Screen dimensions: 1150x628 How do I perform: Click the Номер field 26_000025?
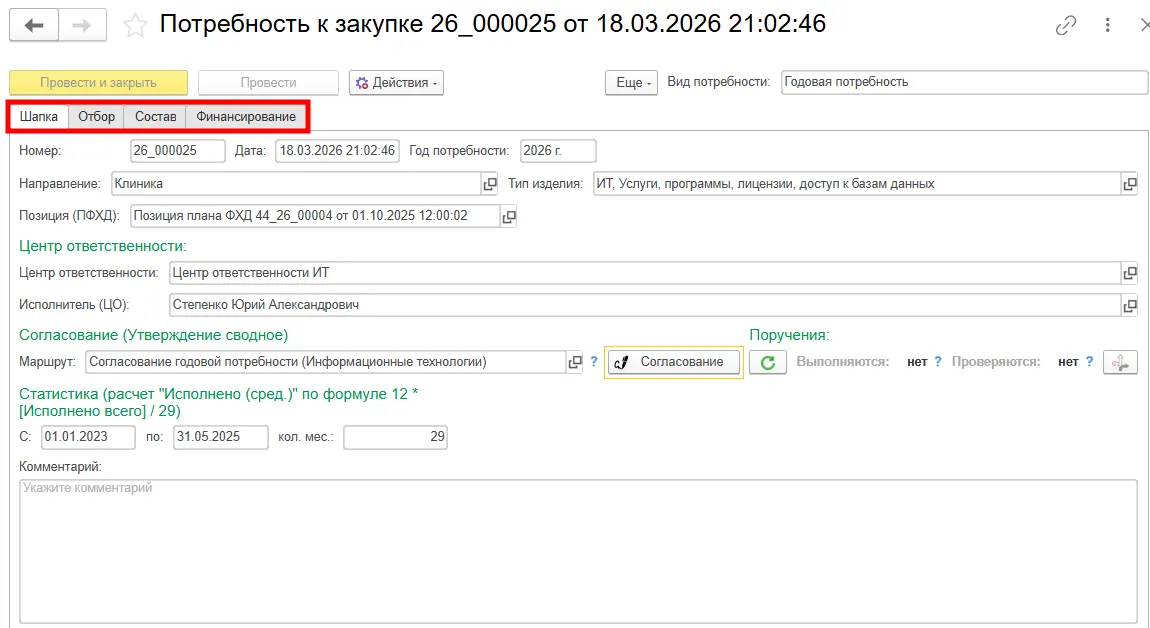pos(177,151)
